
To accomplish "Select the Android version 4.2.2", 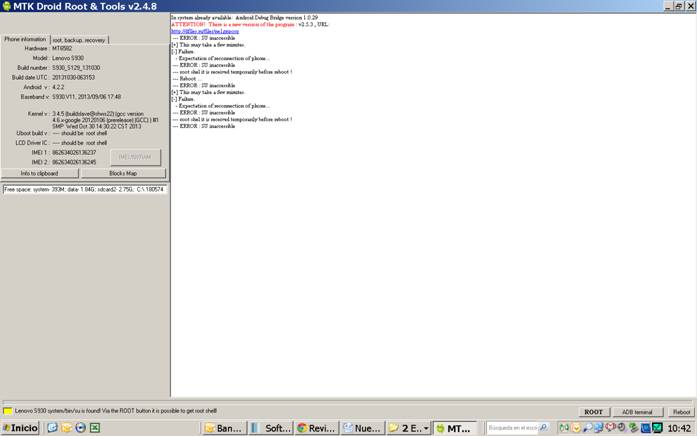I will click(58, 88).
